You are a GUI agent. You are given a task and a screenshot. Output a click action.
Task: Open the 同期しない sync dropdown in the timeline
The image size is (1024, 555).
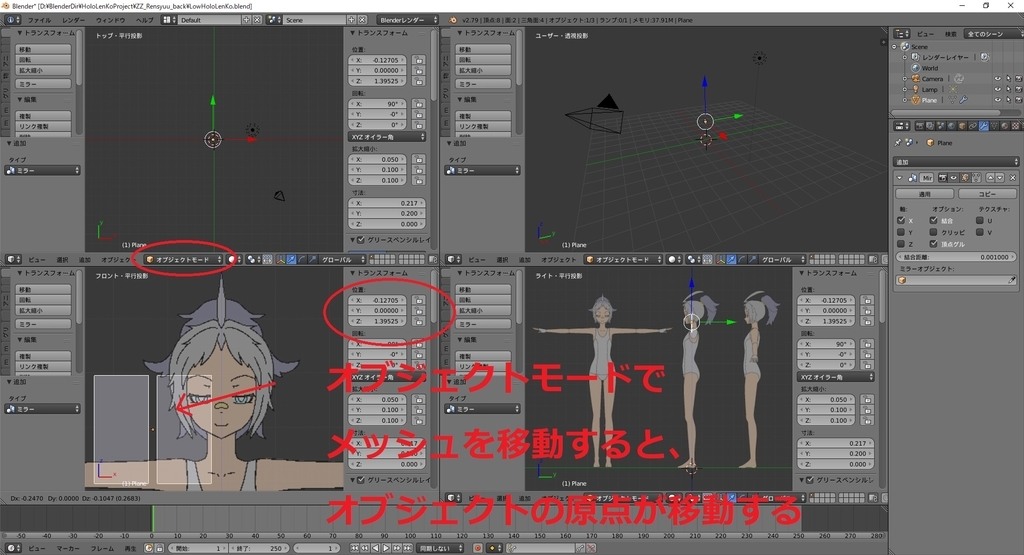coord(440,548)
